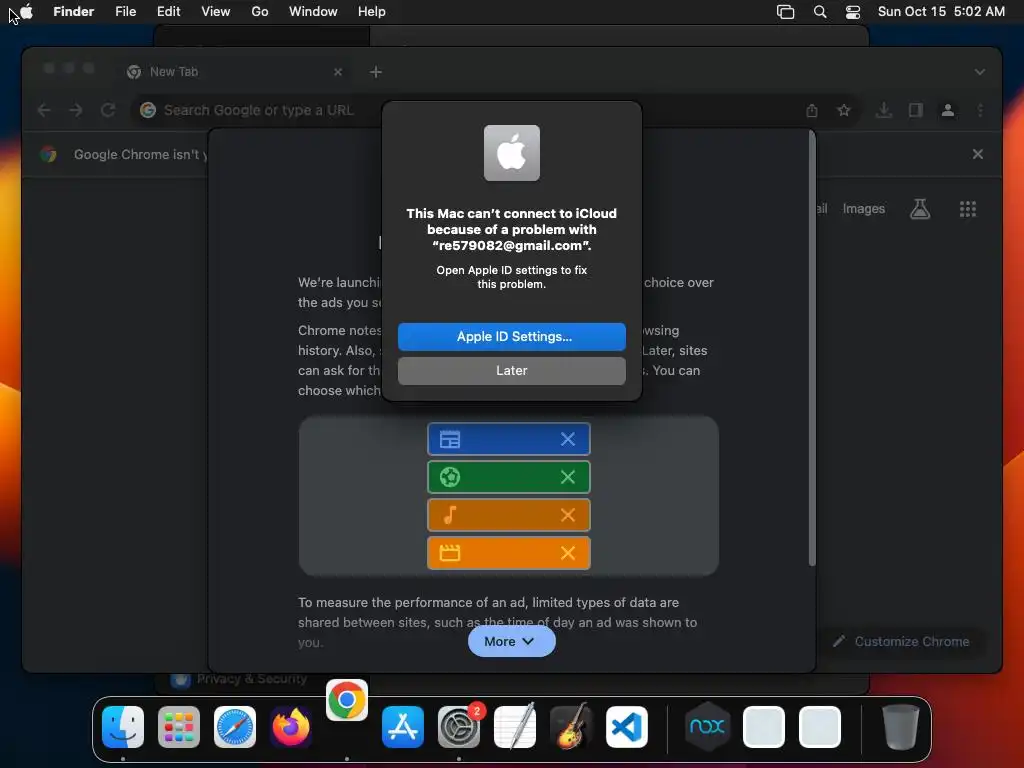Open Stage Manager icon in the menu bar
Image resolution: width=1024 pixels, height=768 pixels.
click(x=785, y=12)
